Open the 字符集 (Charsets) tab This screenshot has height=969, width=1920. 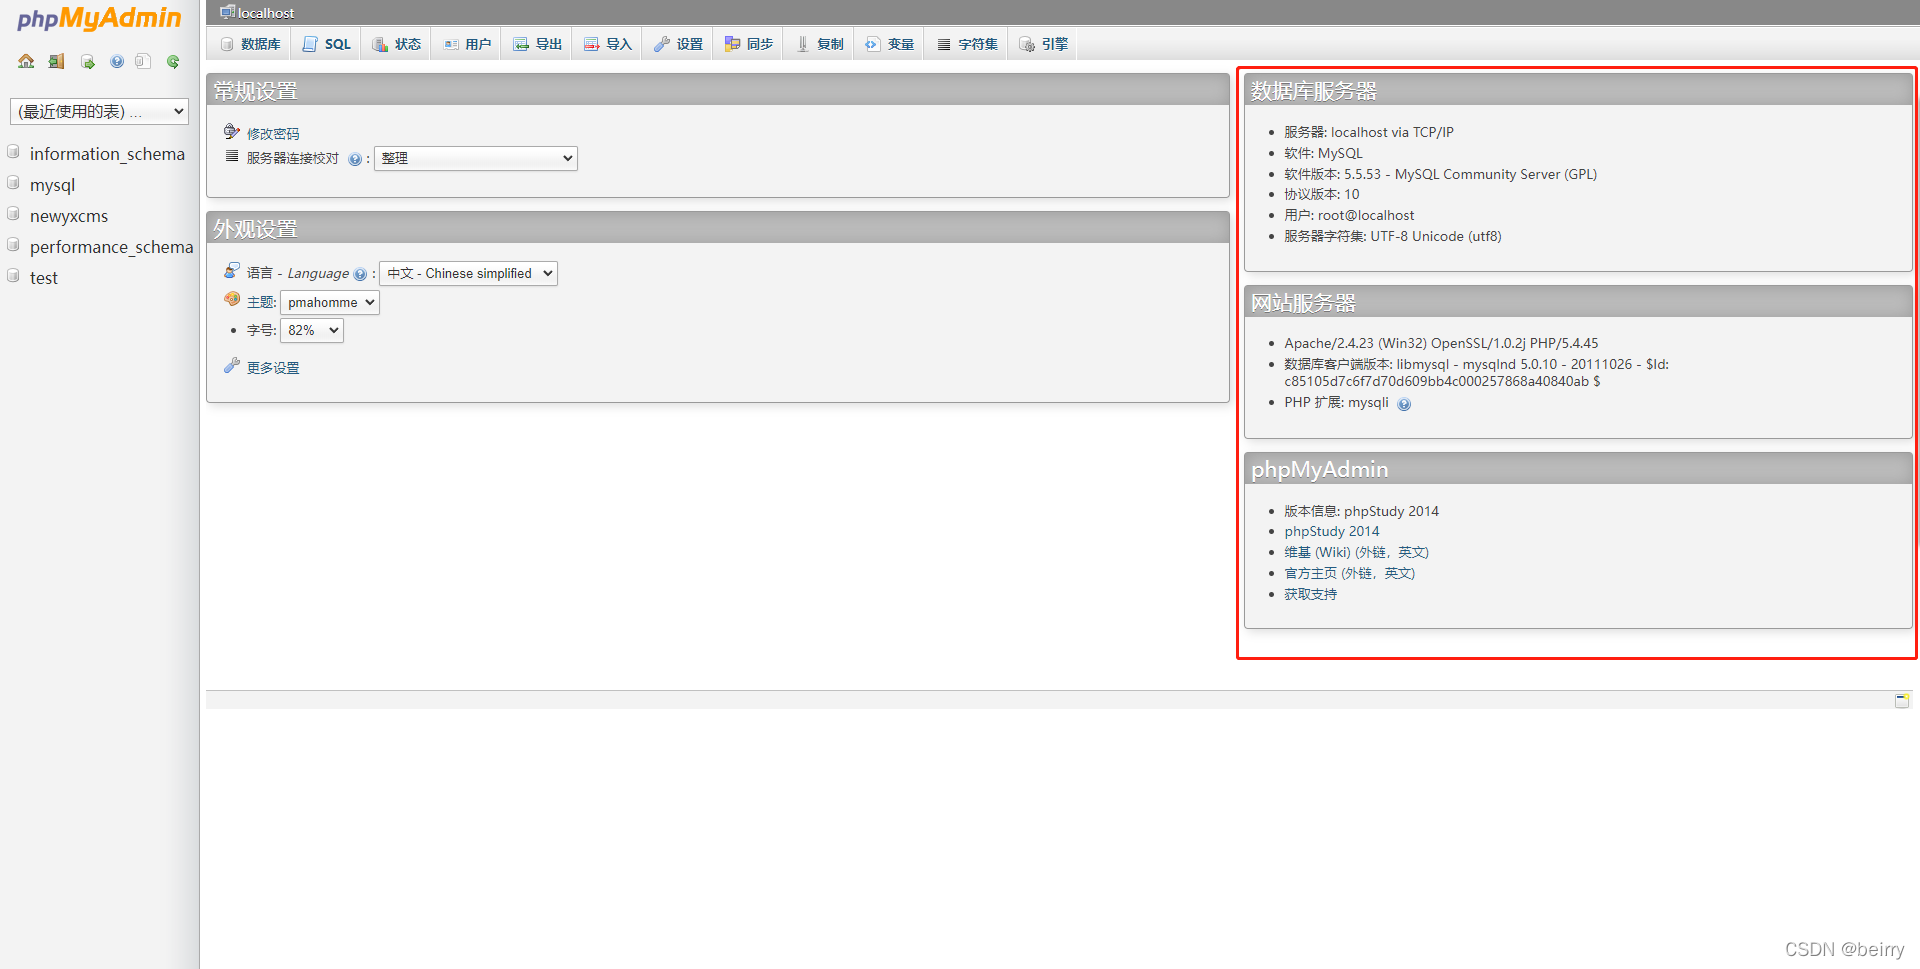(x=967, y=44)
